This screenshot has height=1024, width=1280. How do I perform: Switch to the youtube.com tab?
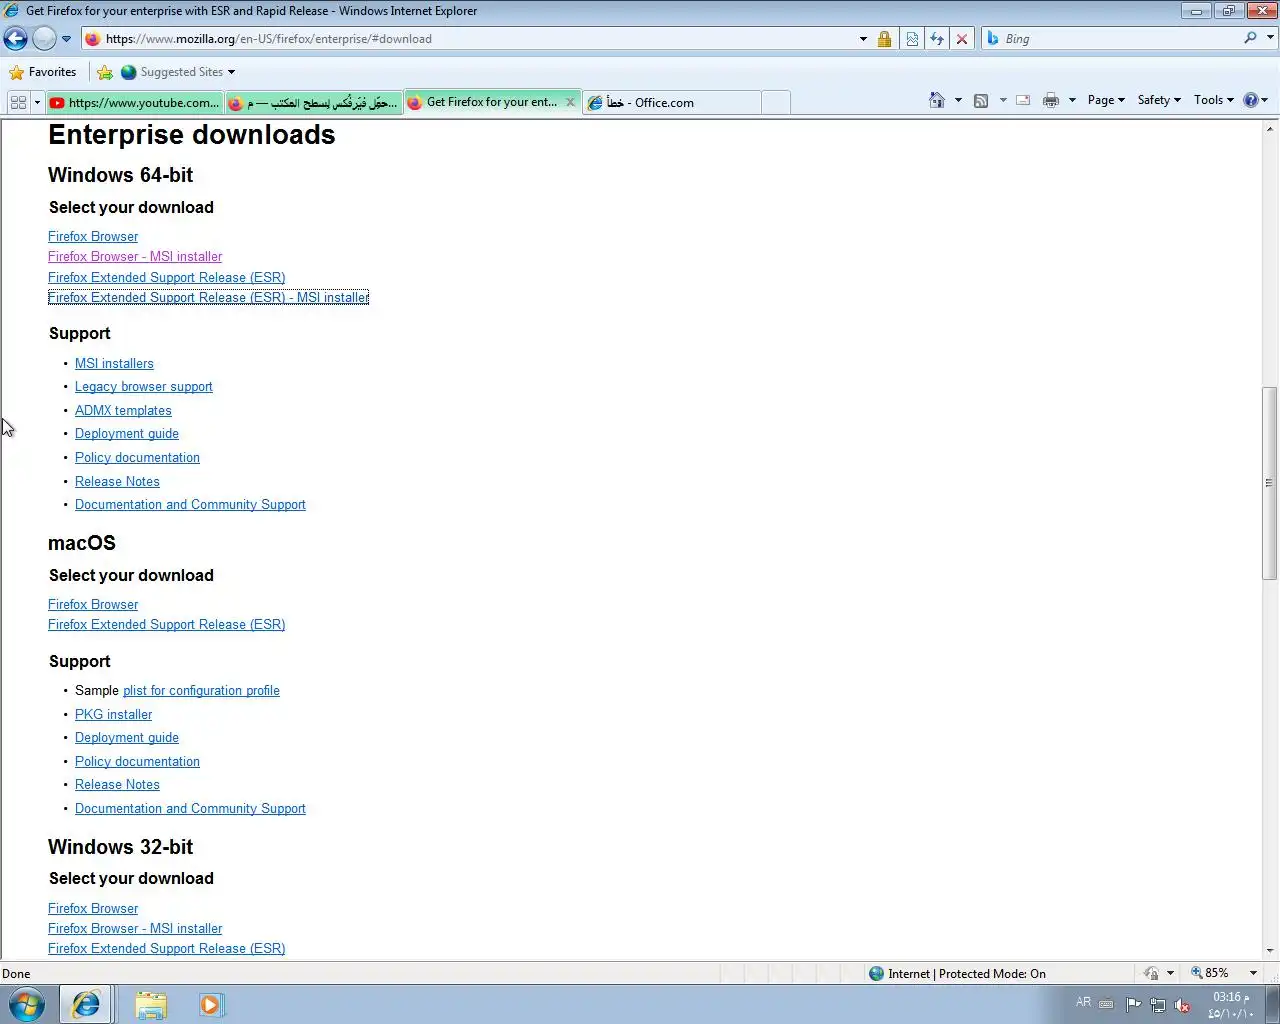coord(134,102)
